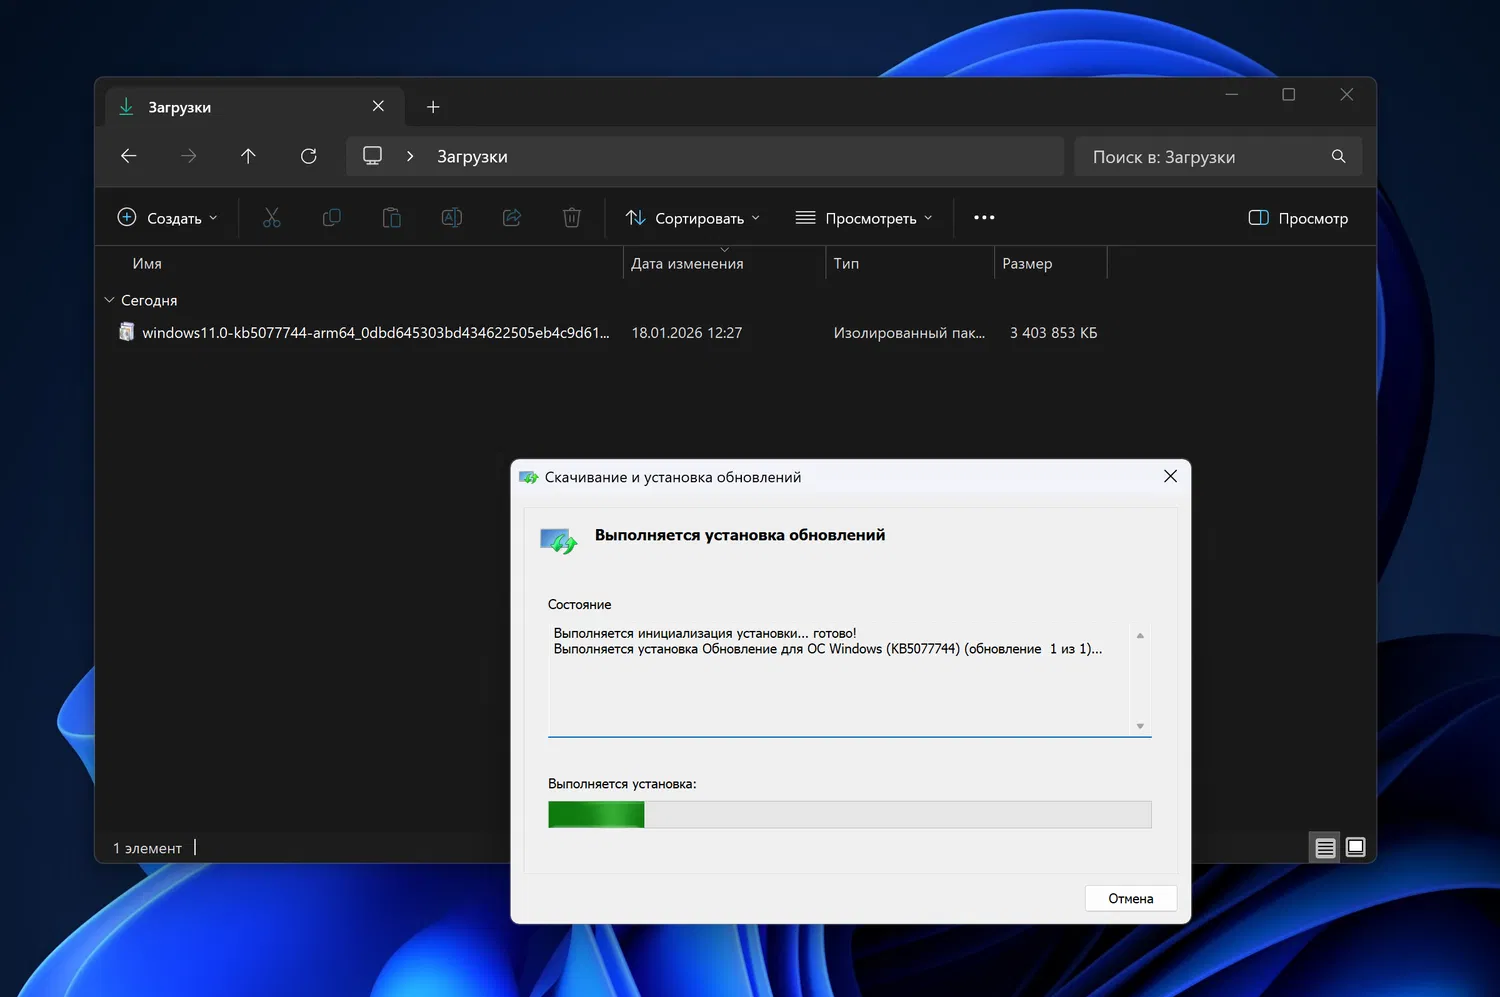Switch to details list view layout
This screenshot has width=1500, height=997.
pos(1325,848)
